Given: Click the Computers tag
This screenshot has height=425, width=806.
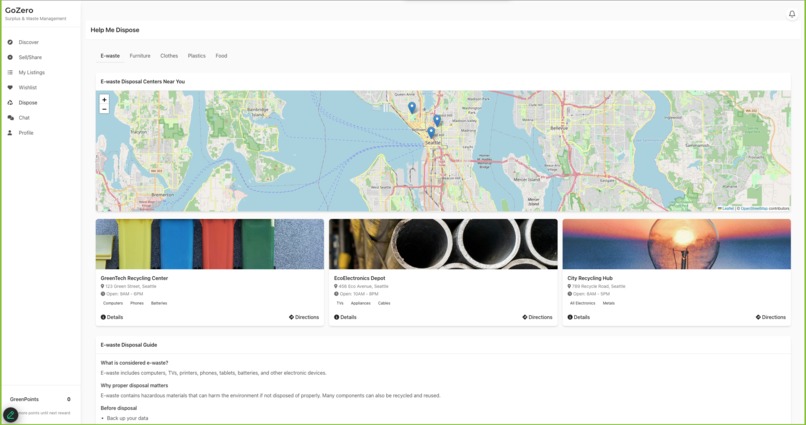Looking at the screenshot, I should click(x=113, y=303).
